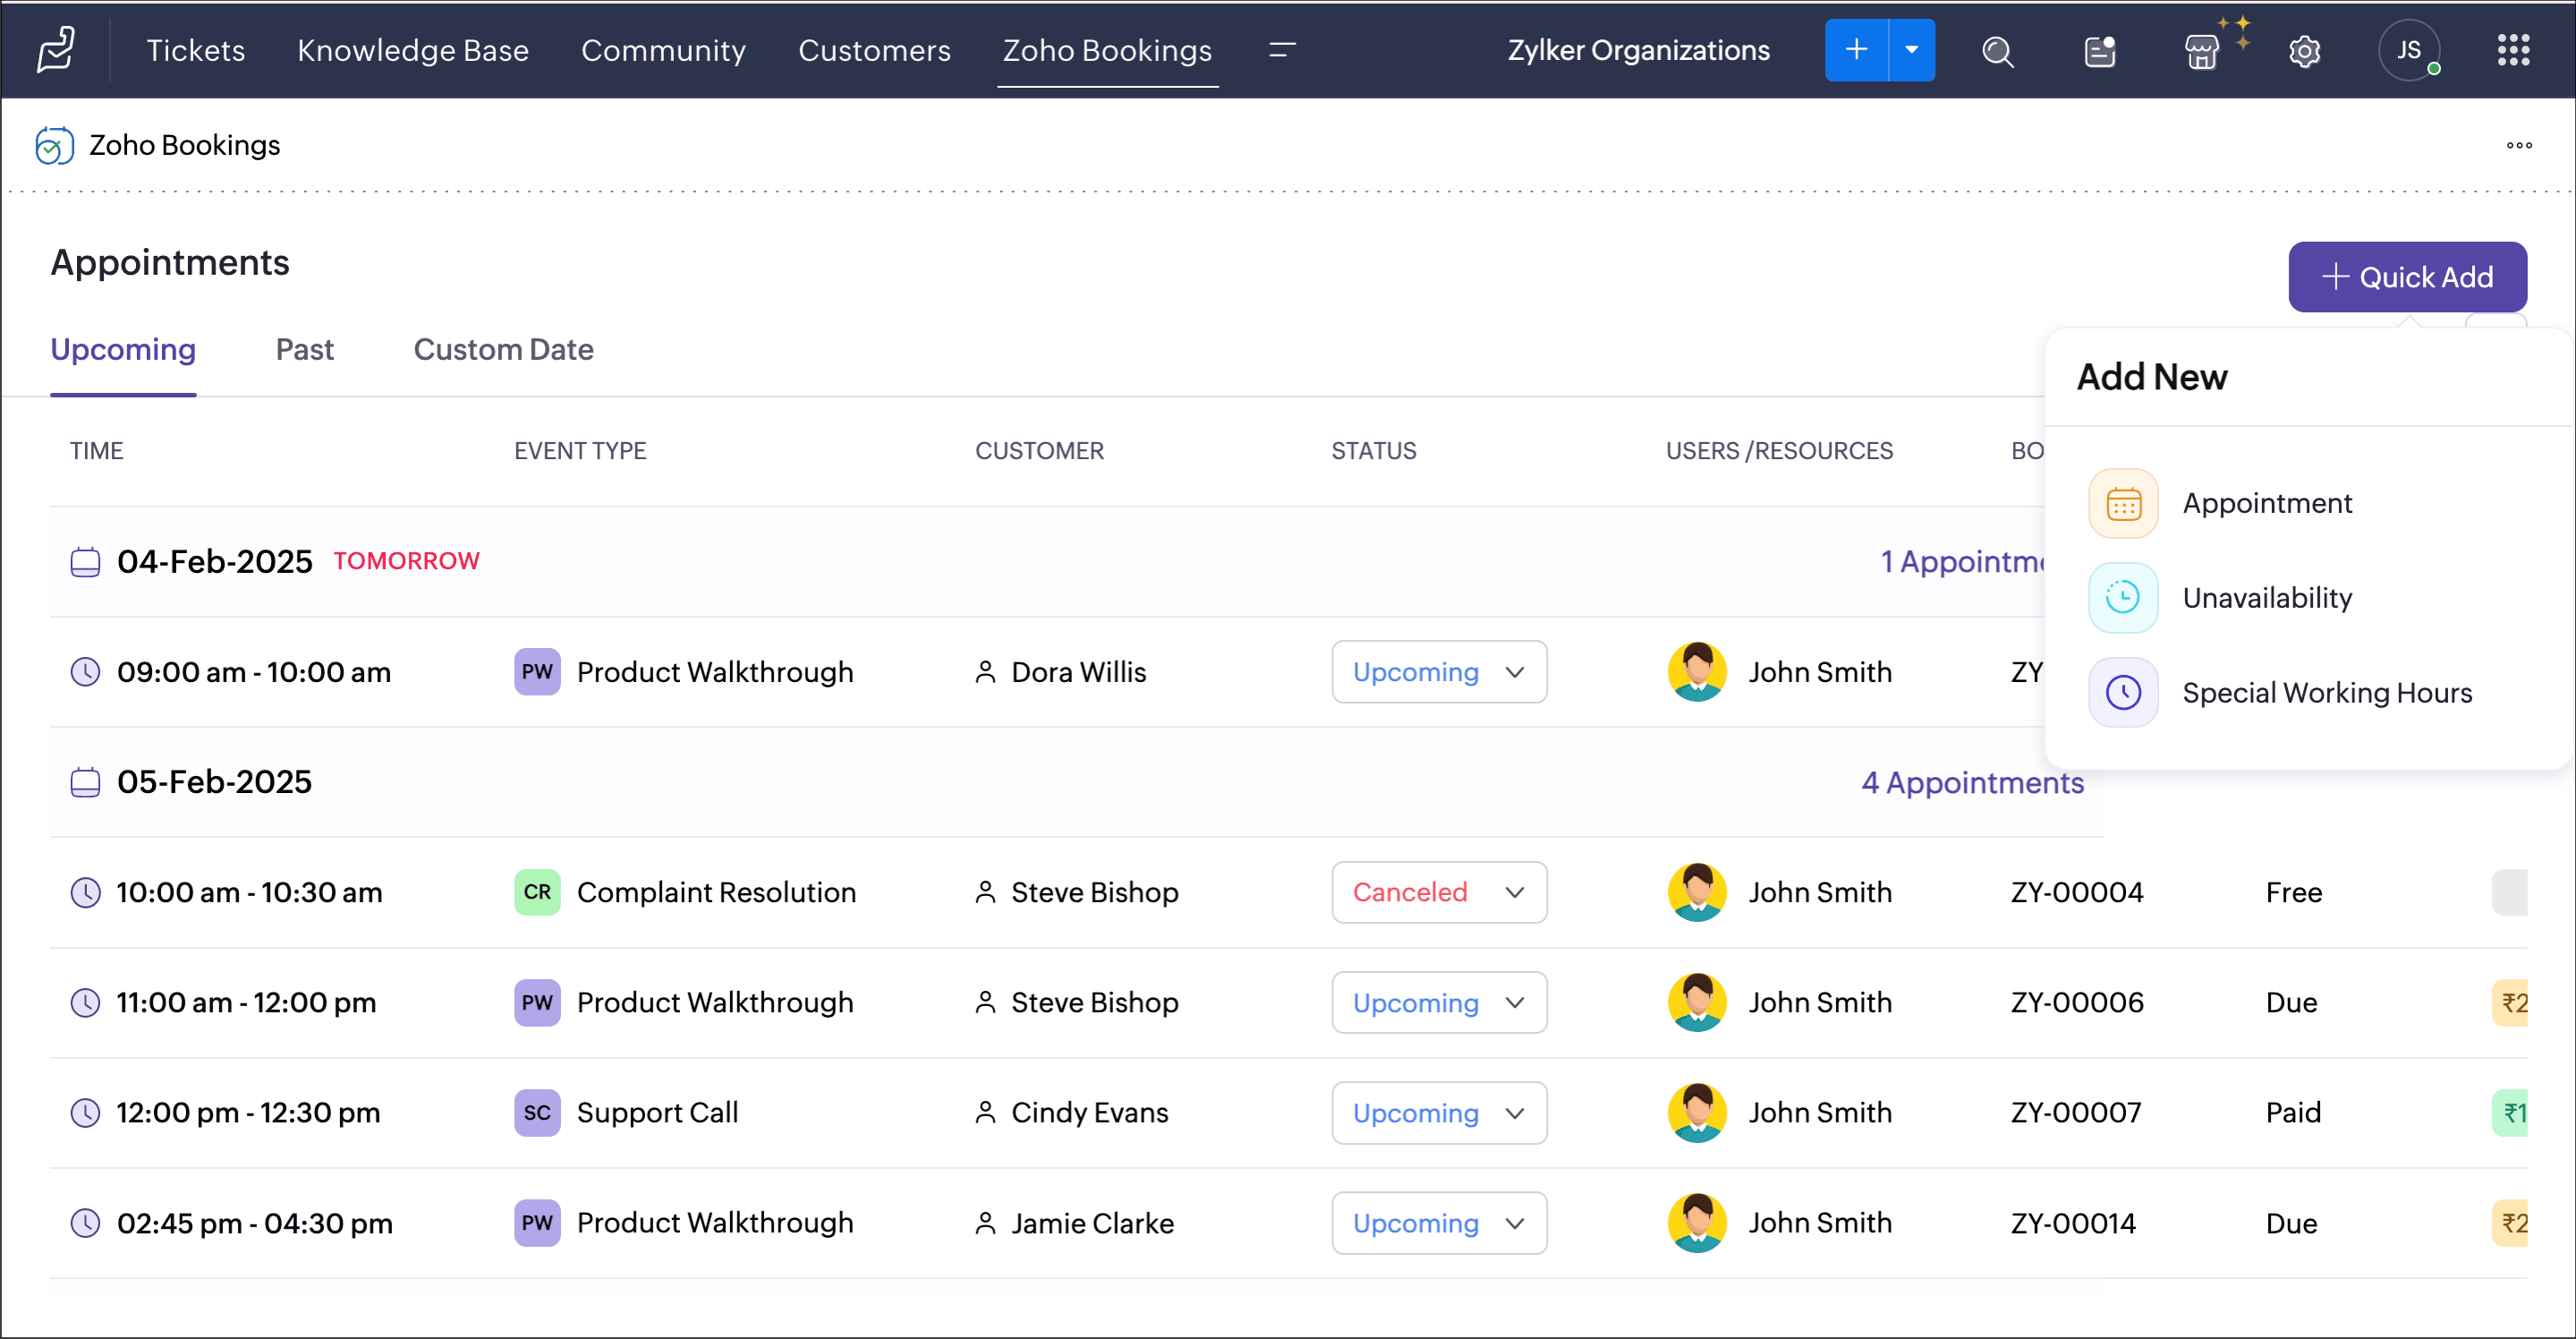This screenshot has width=2576, height=1339.
Task: Expand the collapsed navigation tabs menu icon
Action: click(1282, 50)
